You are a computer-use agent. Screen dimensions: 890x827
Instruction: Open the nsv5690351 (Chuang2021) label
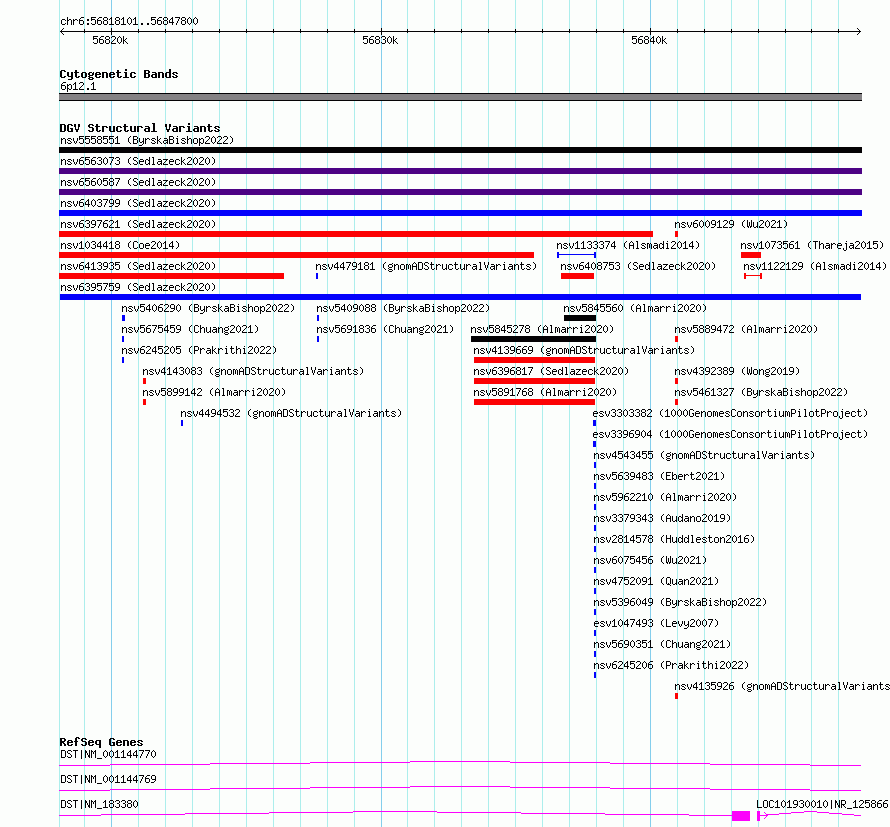[662, 644]
